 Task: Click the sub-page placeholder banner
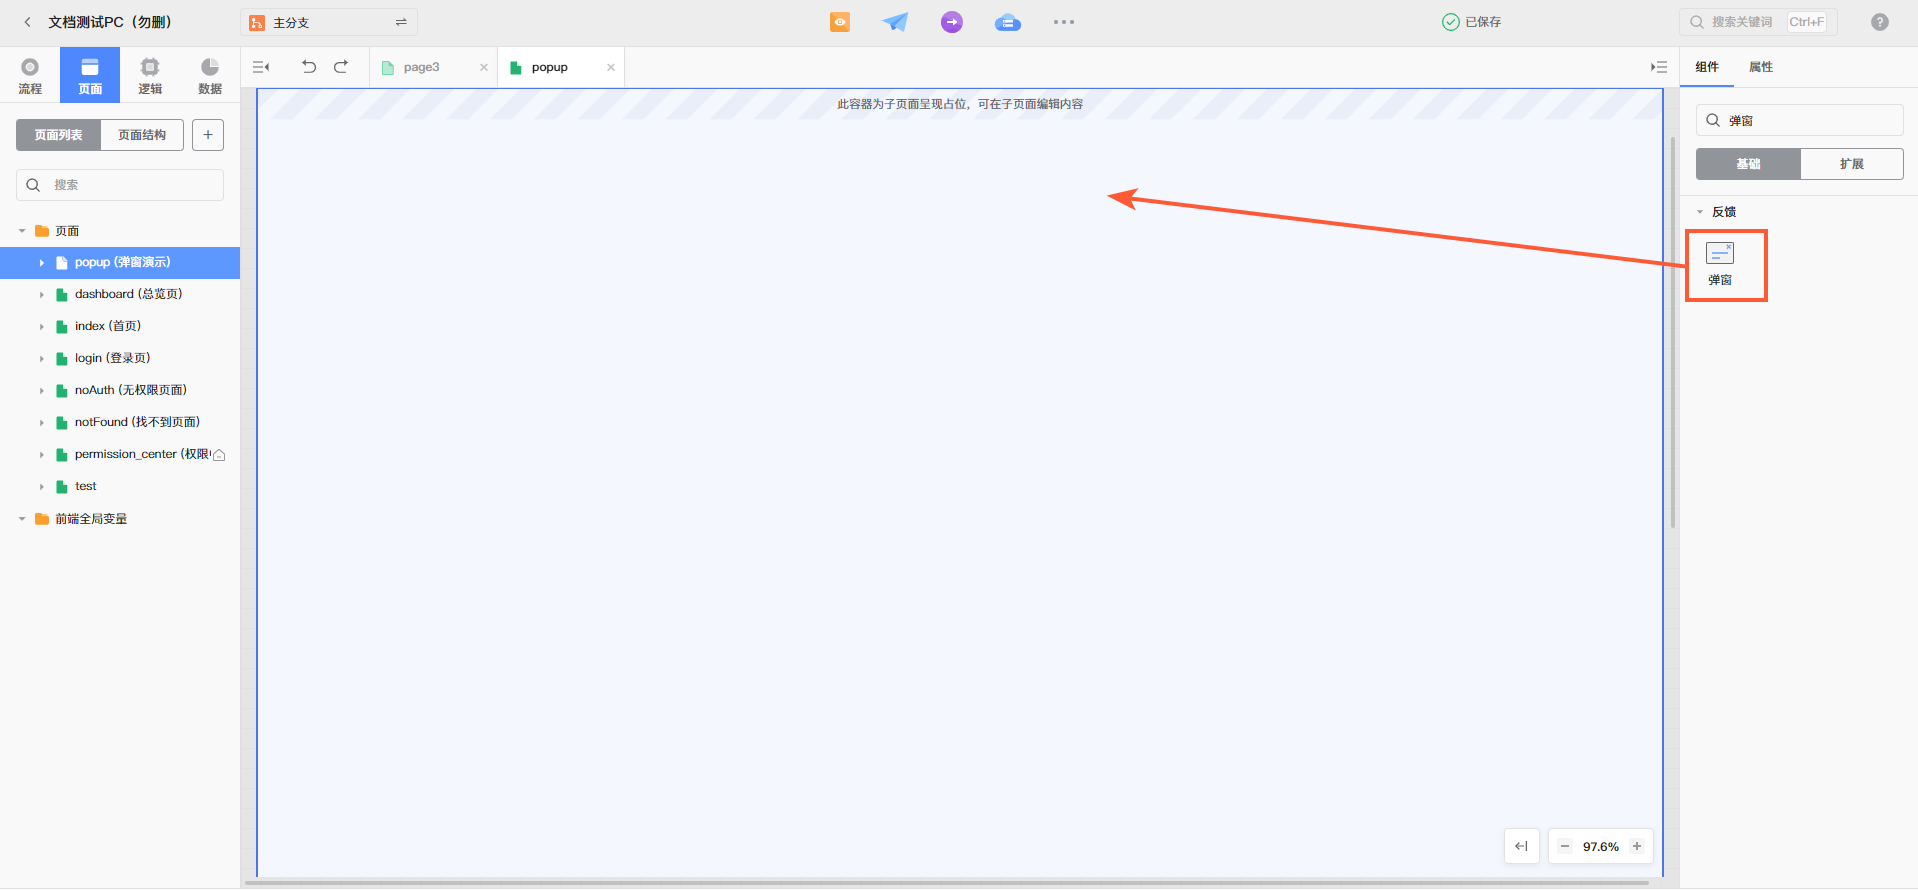pos(960,104)
